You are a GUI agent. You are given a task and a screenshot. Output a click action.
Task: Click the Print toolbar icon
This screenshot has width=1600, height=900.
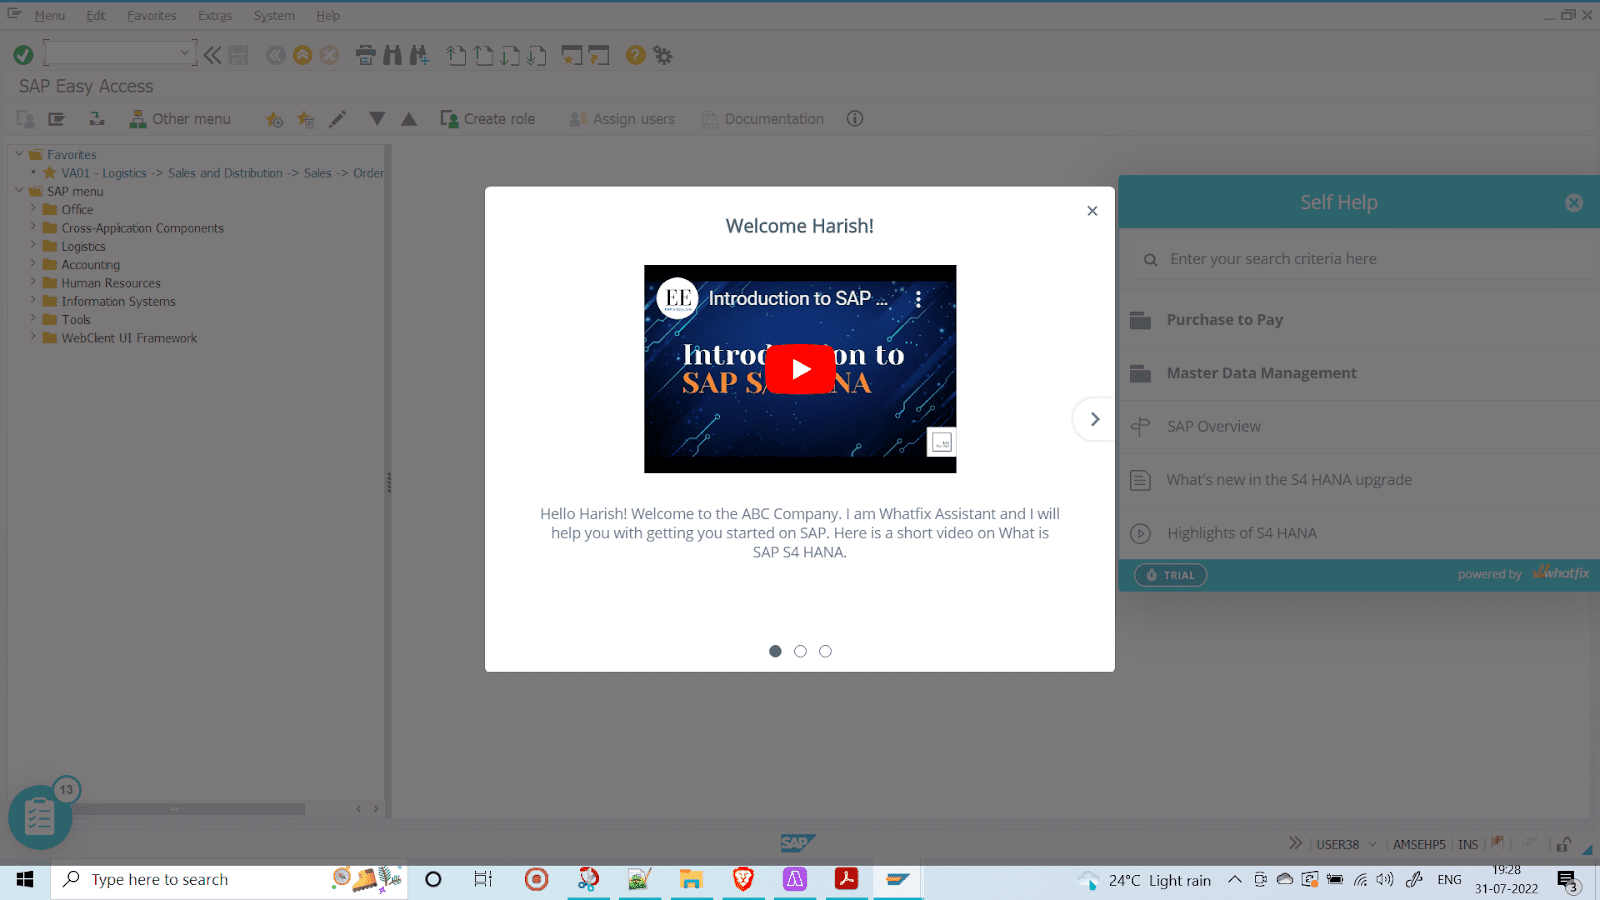(366, 55)
